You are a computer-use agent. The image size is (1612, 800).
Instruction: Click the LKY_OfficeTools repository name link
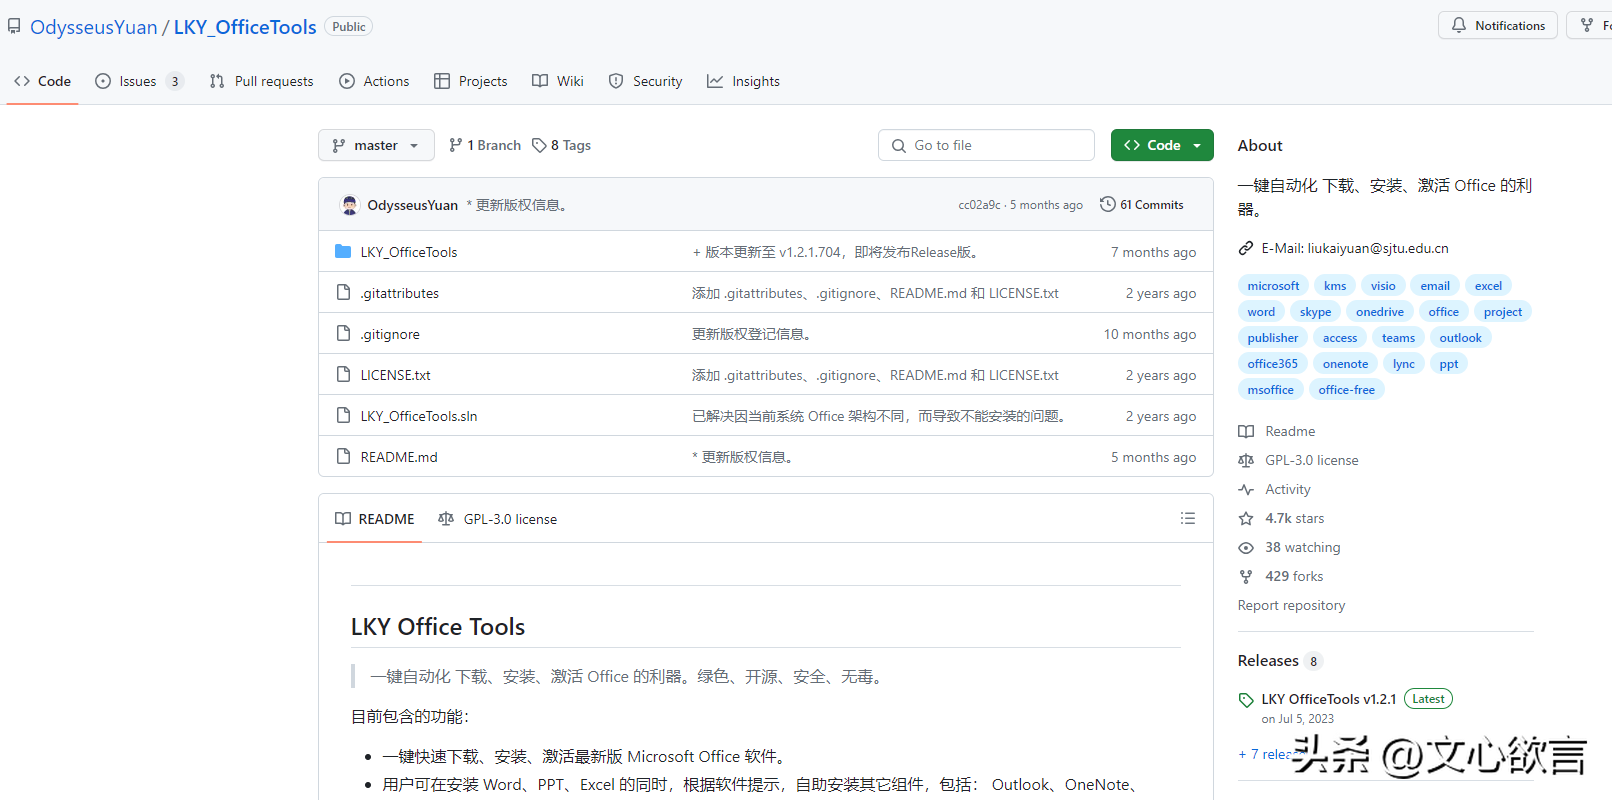point(245,27)
